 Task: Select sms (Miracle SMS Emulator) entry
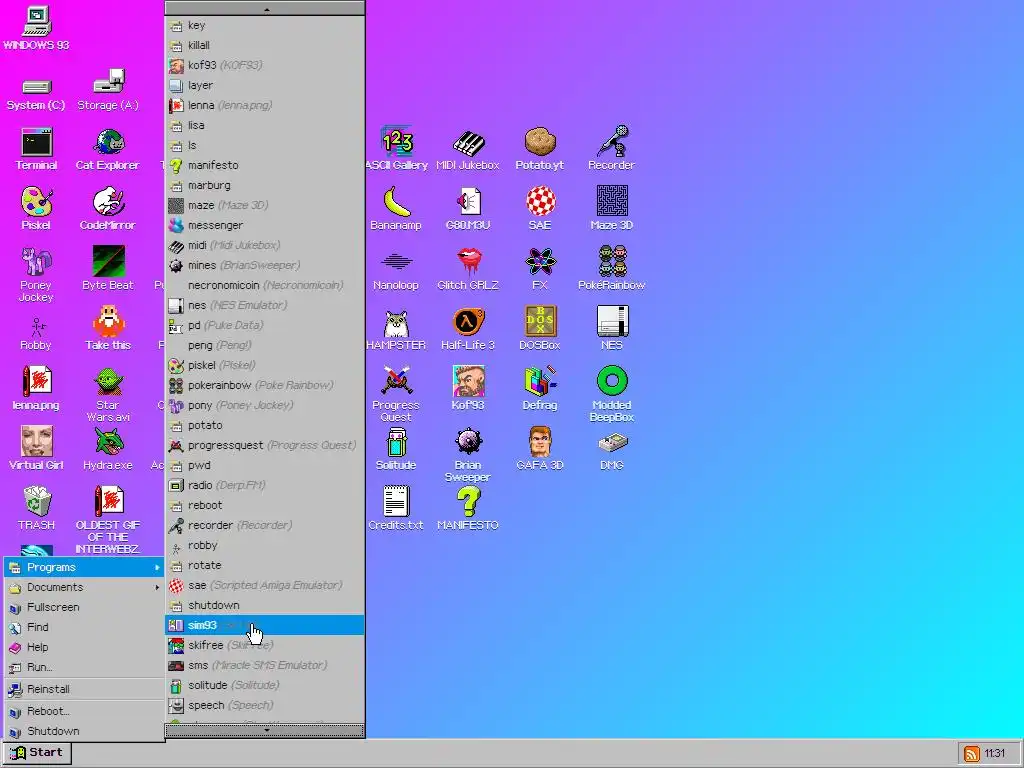tap(264, 665)
